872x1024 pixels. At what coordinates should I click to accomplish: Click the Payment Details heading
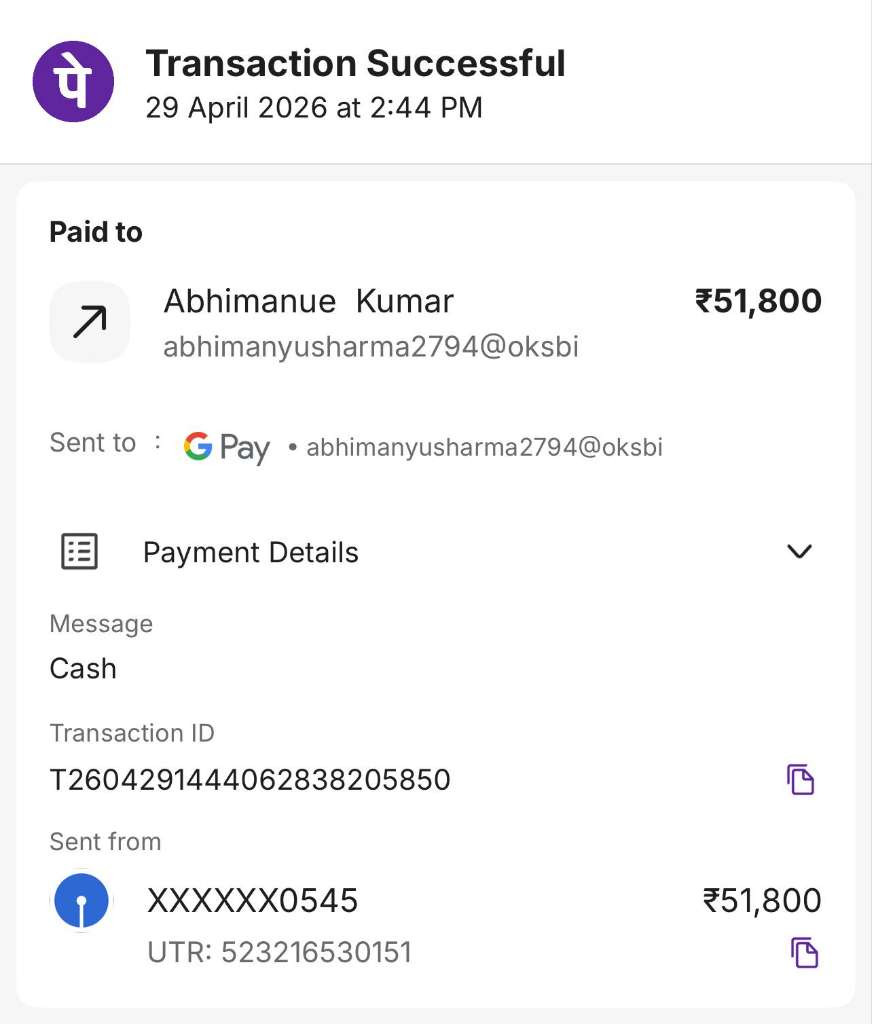(x=251, y=552)
